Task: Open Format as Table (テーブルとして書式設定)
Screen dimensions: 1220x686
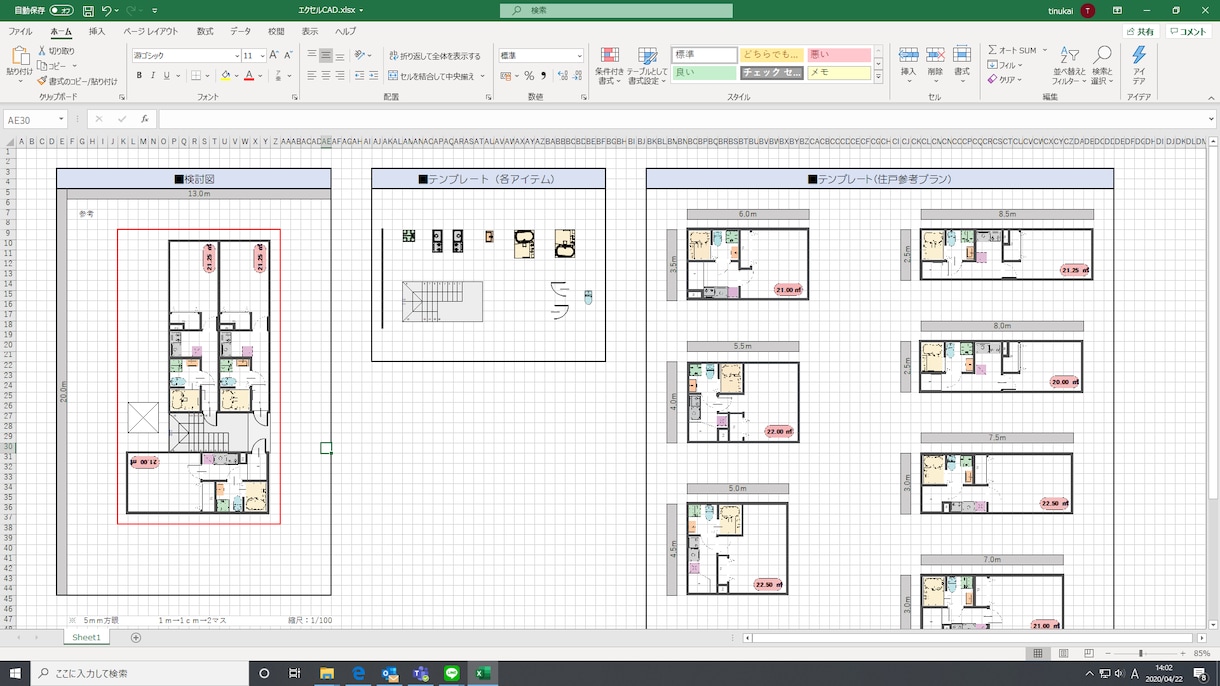Action: [x=647, y=65]
